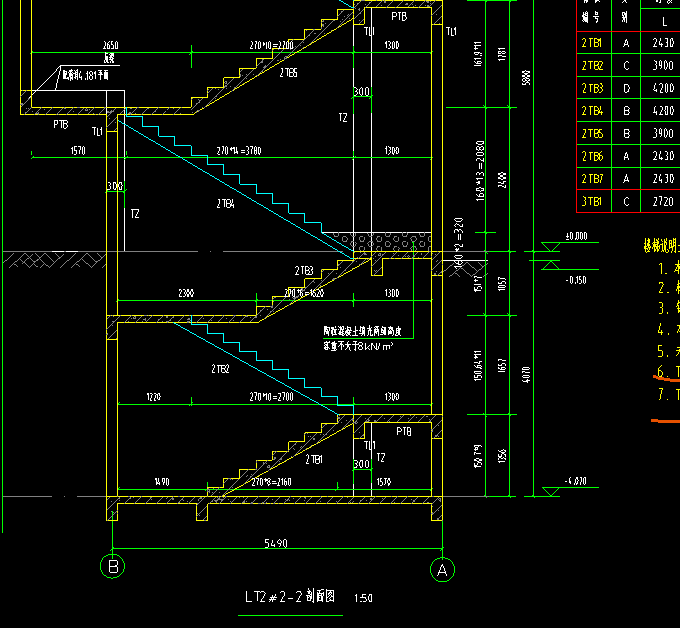Click the axis bubble labeled A

coord(442,569)
